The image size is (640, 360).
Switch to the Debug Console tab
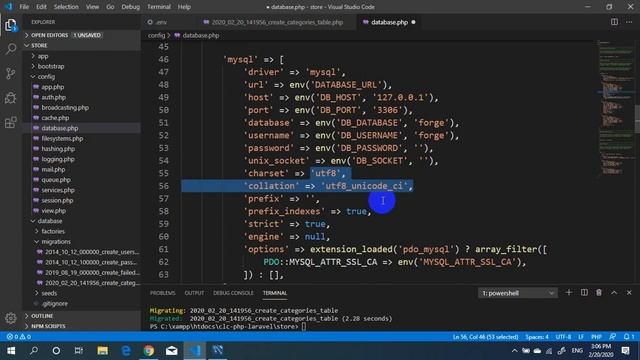(x=233, y=293)
